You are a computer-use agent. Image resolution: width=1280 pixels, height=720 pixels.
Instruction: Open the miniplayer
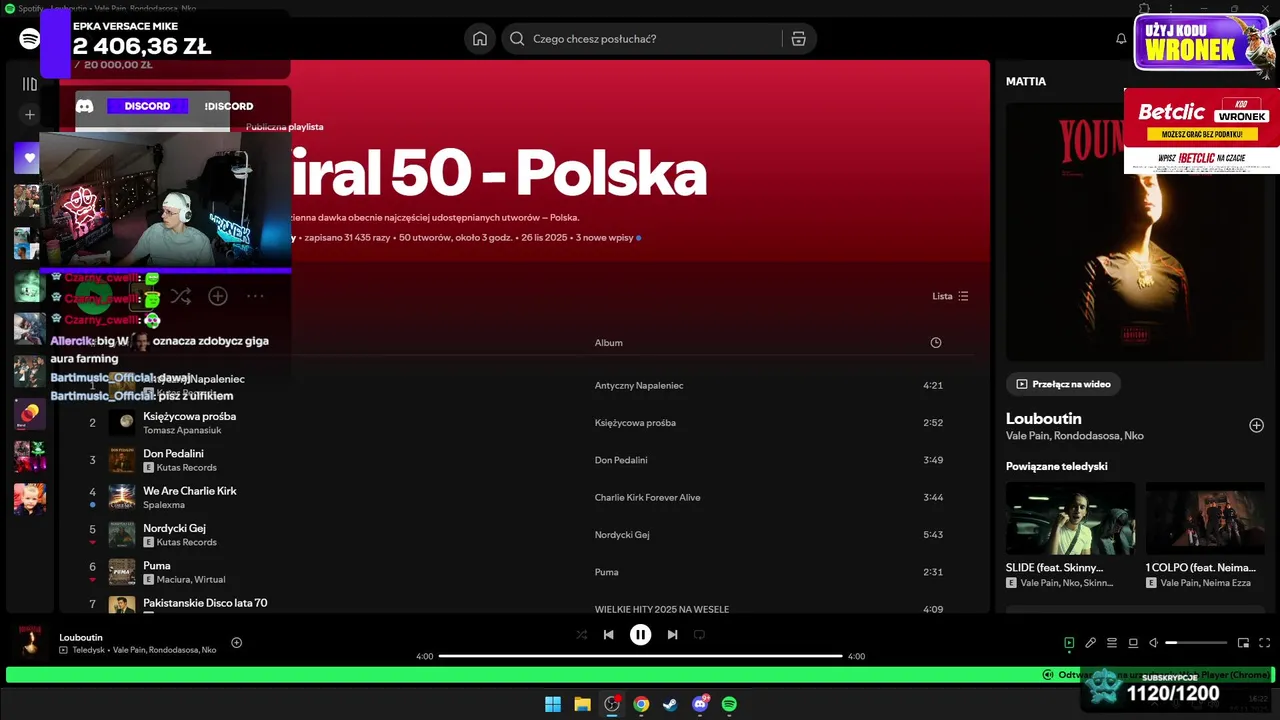[x=1243, y=643]
